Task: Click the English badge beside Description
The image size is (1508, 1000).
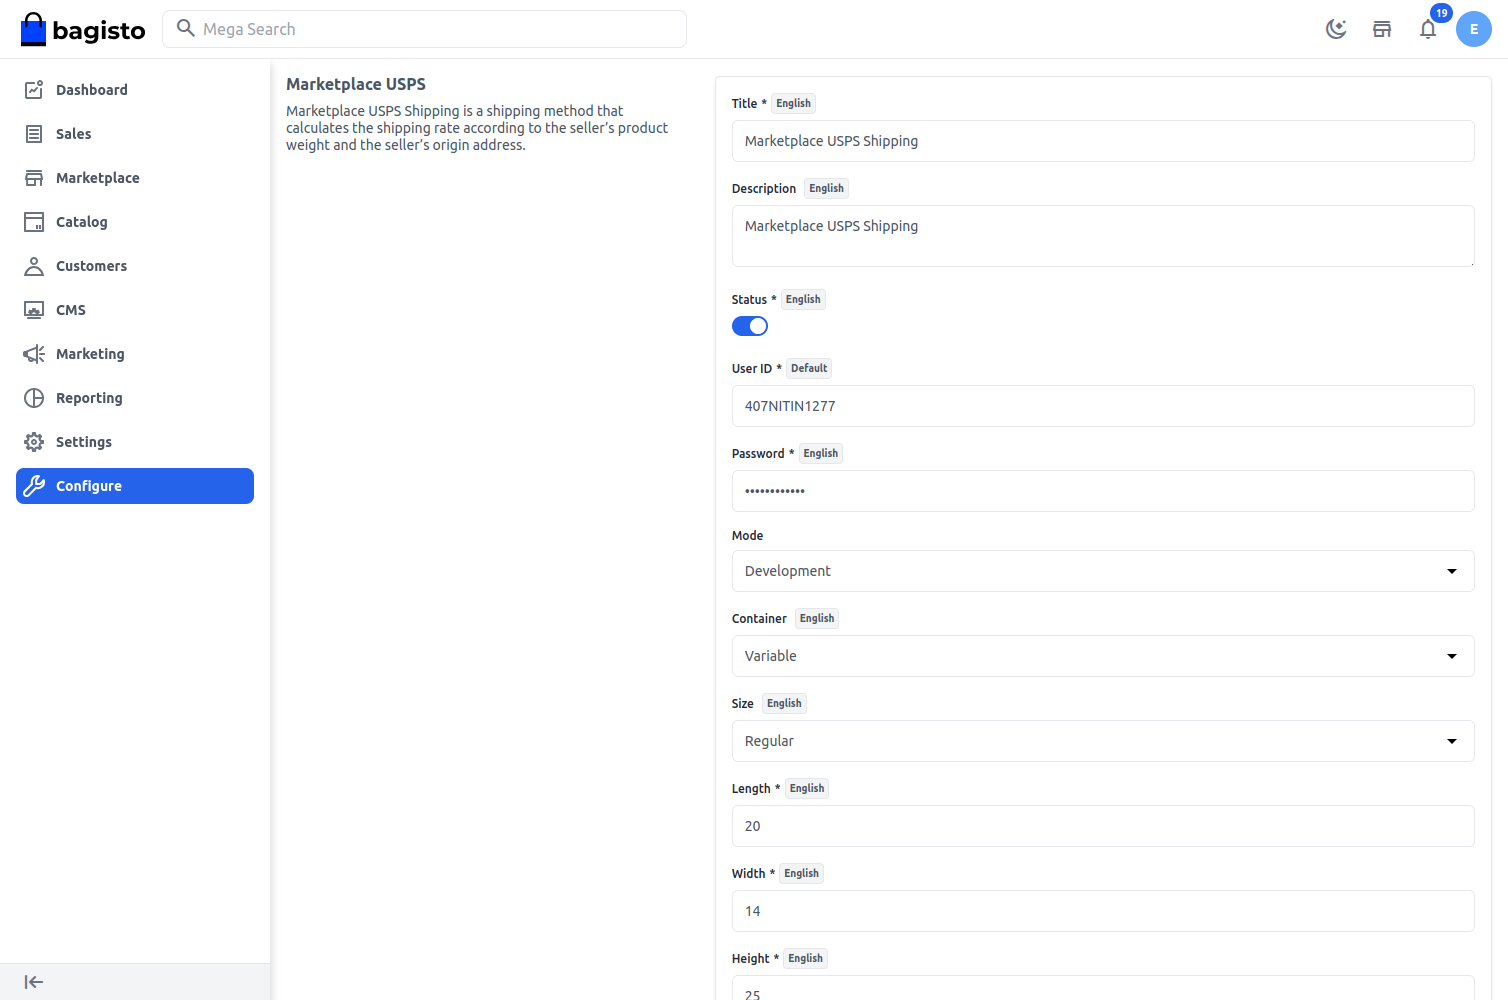Action: point(827,188)
